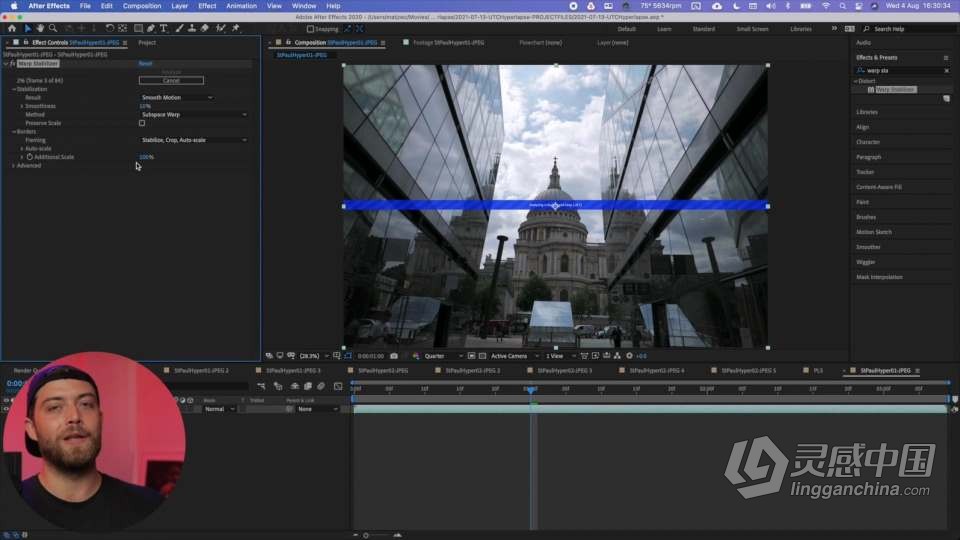Open composition flowchart icon in viewer bar
Viewport: 960px width, 540px height.
[617, 356]
